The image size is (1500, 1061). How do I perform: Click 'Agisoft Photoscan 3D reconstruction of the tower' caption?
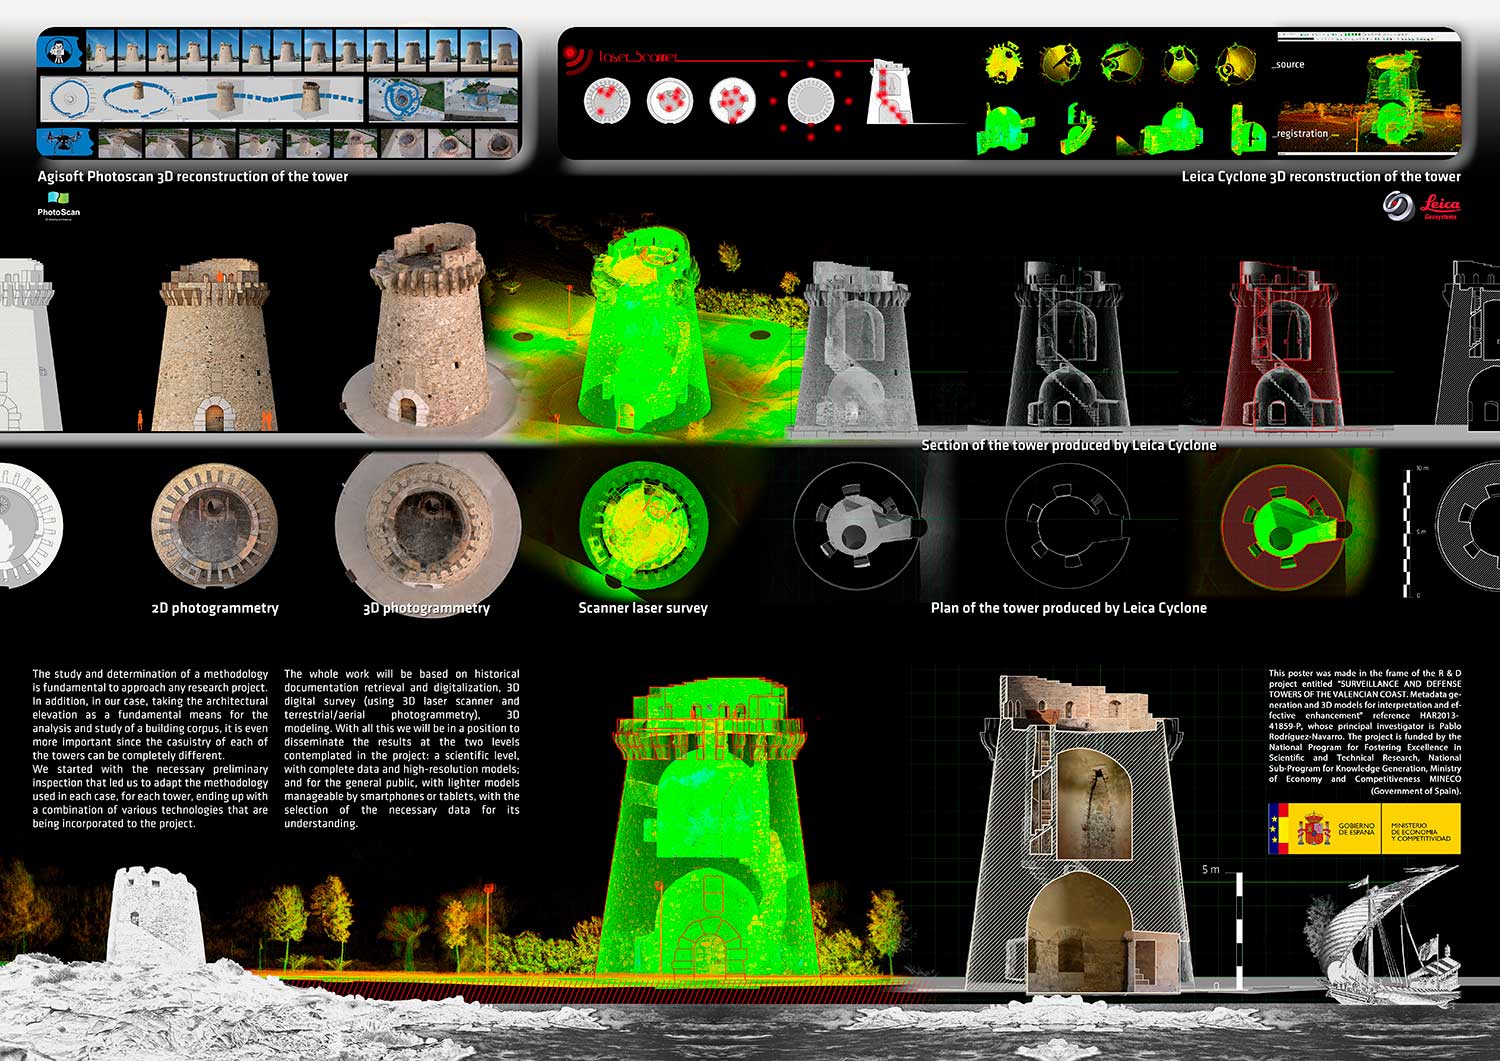193,176
